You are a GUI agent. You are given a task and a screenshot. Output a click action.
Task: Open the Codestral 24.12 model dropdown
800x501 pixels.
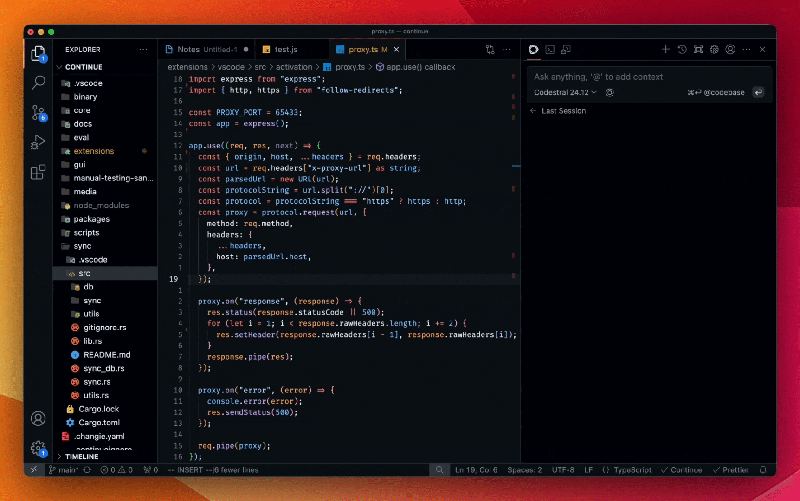(565, 93)
